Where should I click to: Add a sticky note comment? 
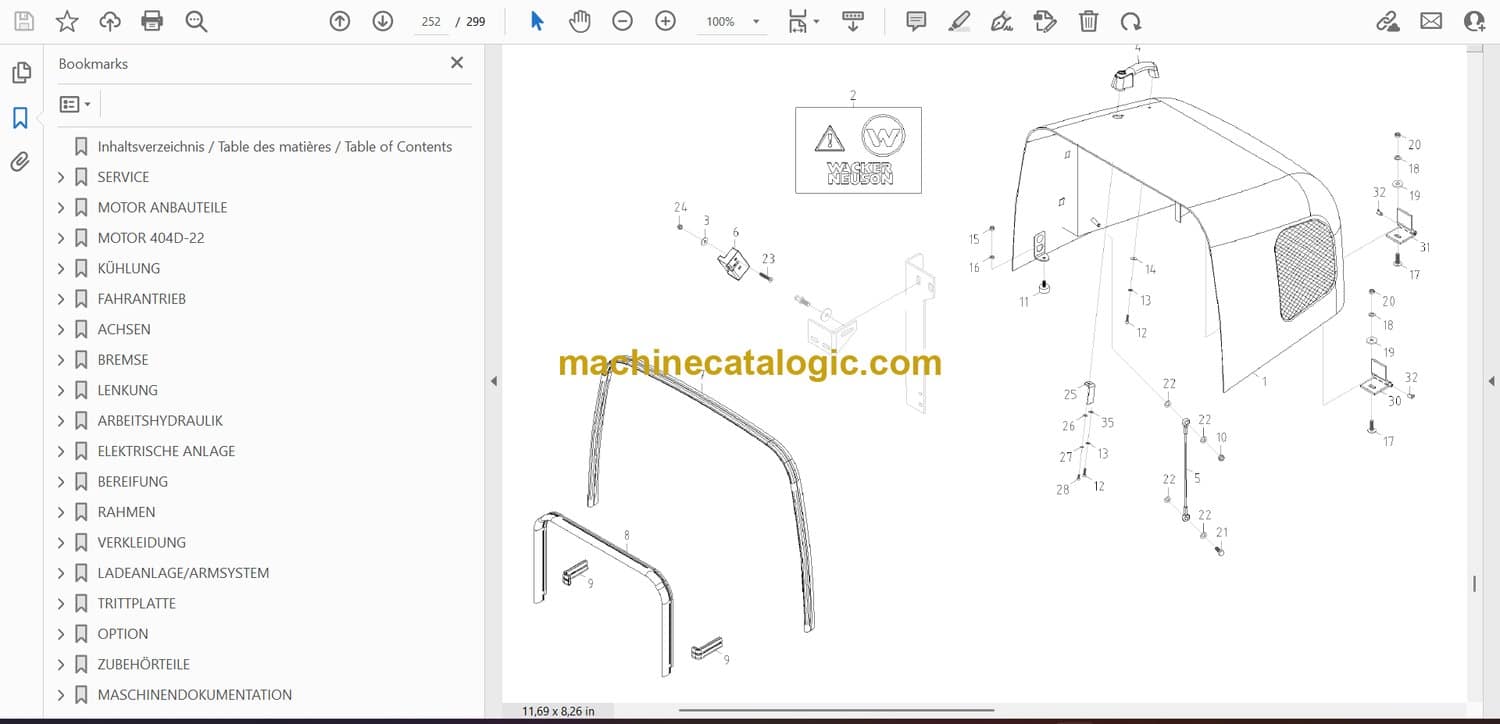pyautogui.click(x=916, y=21)
